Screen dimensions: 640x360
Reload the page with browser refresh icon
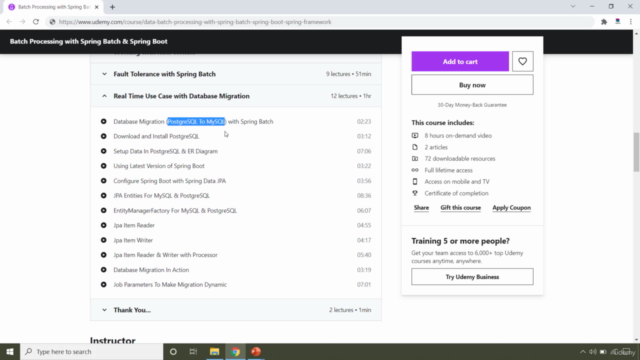(36, 22)
